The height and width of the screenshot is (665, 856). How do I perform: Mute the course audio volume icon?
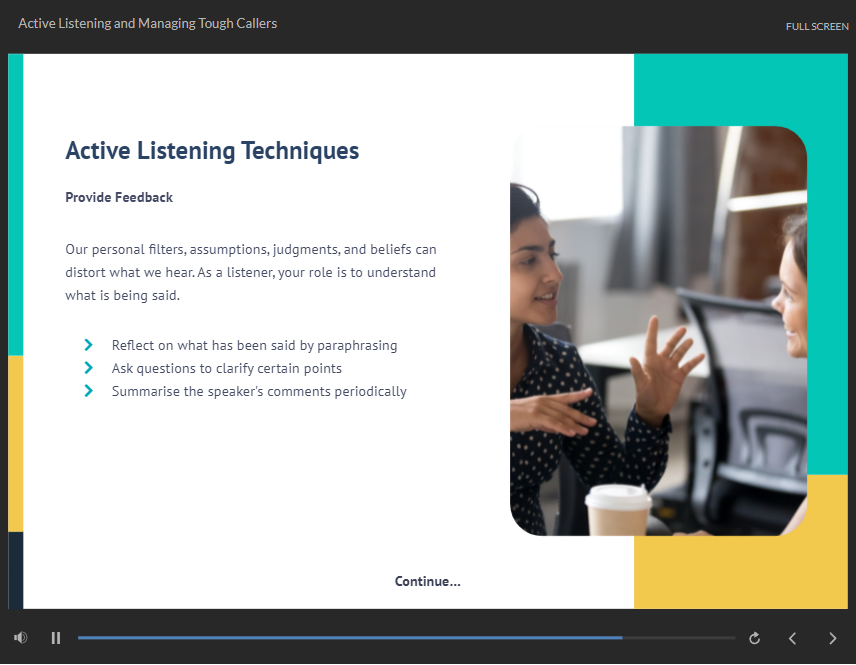tap(21, 638)
